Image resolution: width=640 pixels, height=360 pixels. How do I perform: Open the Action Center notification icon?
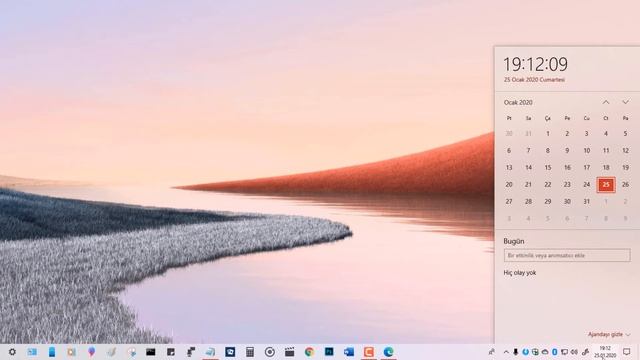coord(627,352)
